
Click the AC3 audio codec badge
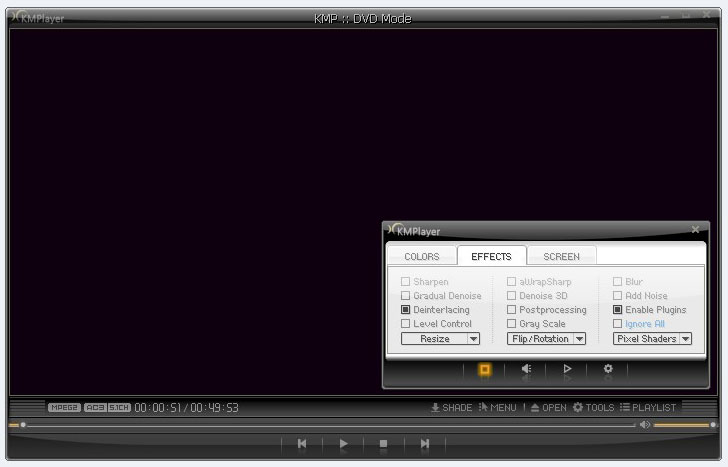(95, 408)
